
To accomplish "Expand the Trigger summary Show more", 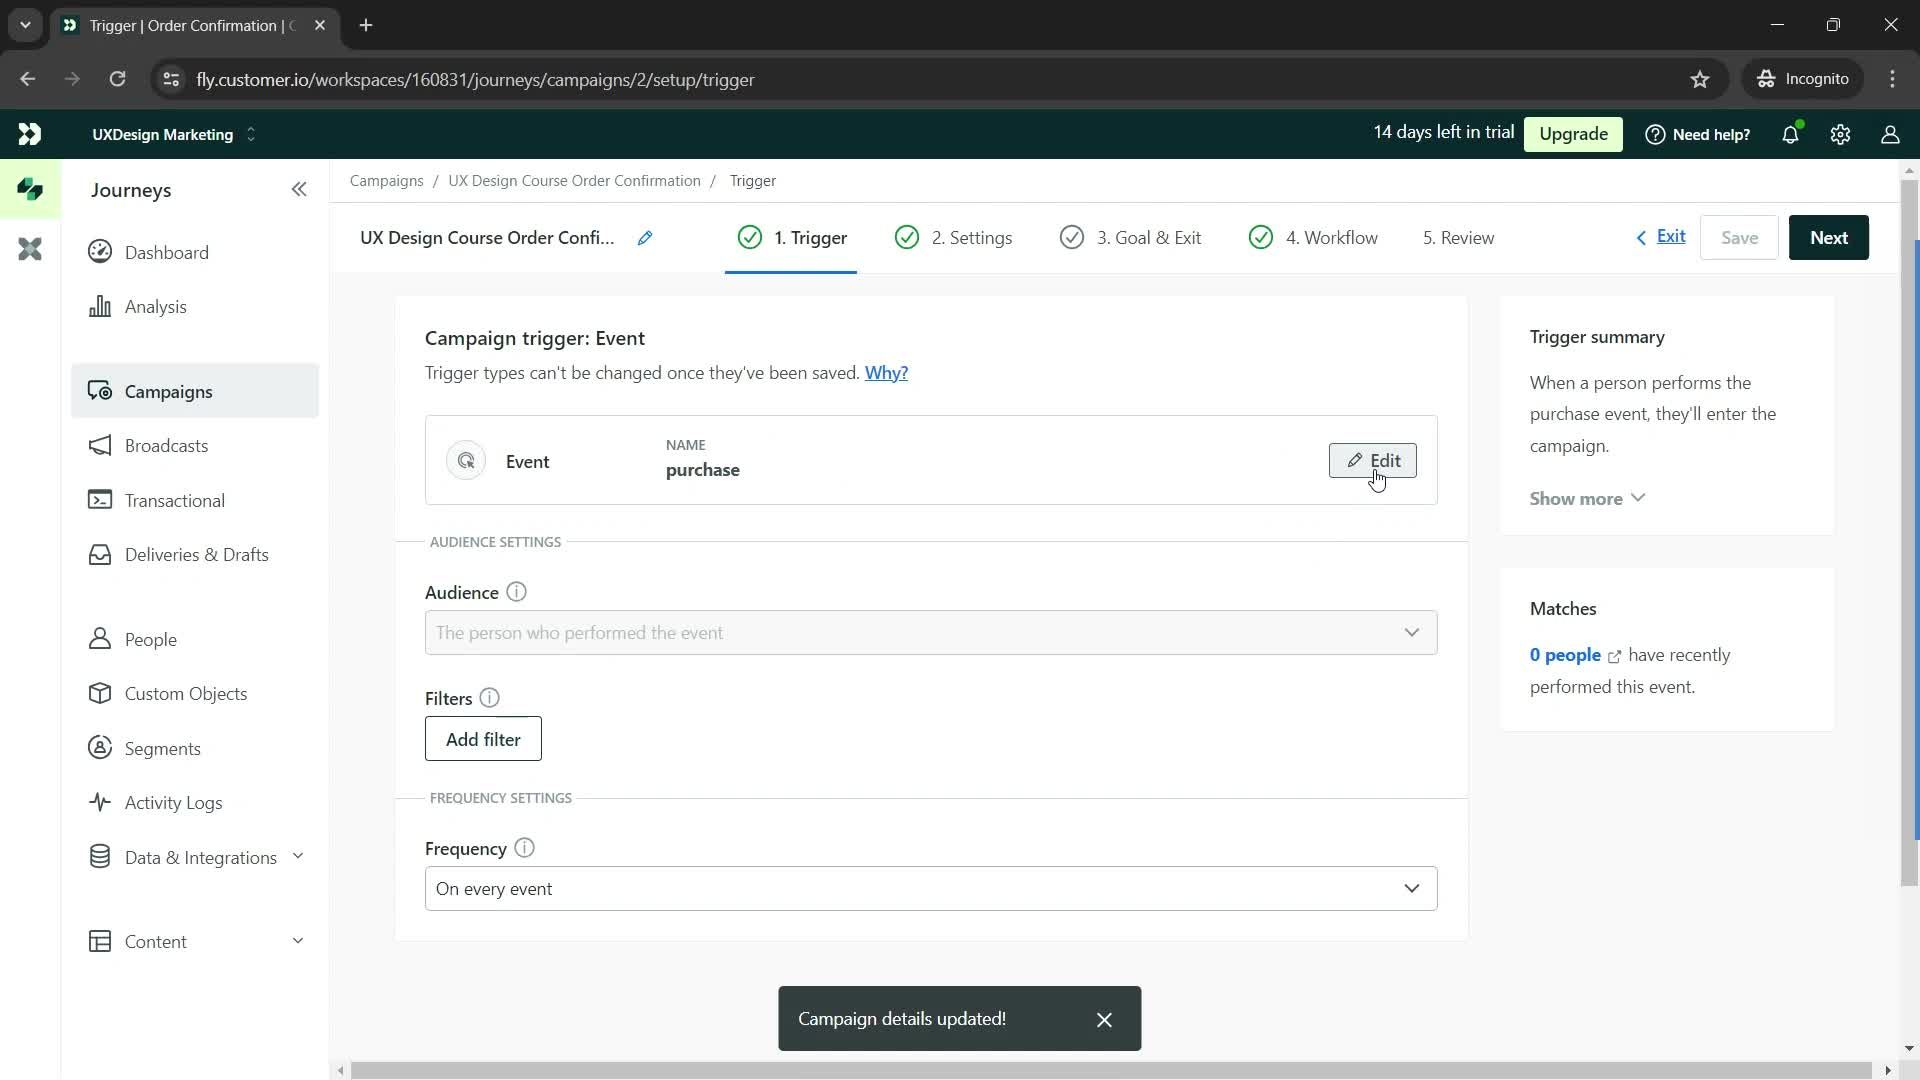I will click(x=1588, y=498).
